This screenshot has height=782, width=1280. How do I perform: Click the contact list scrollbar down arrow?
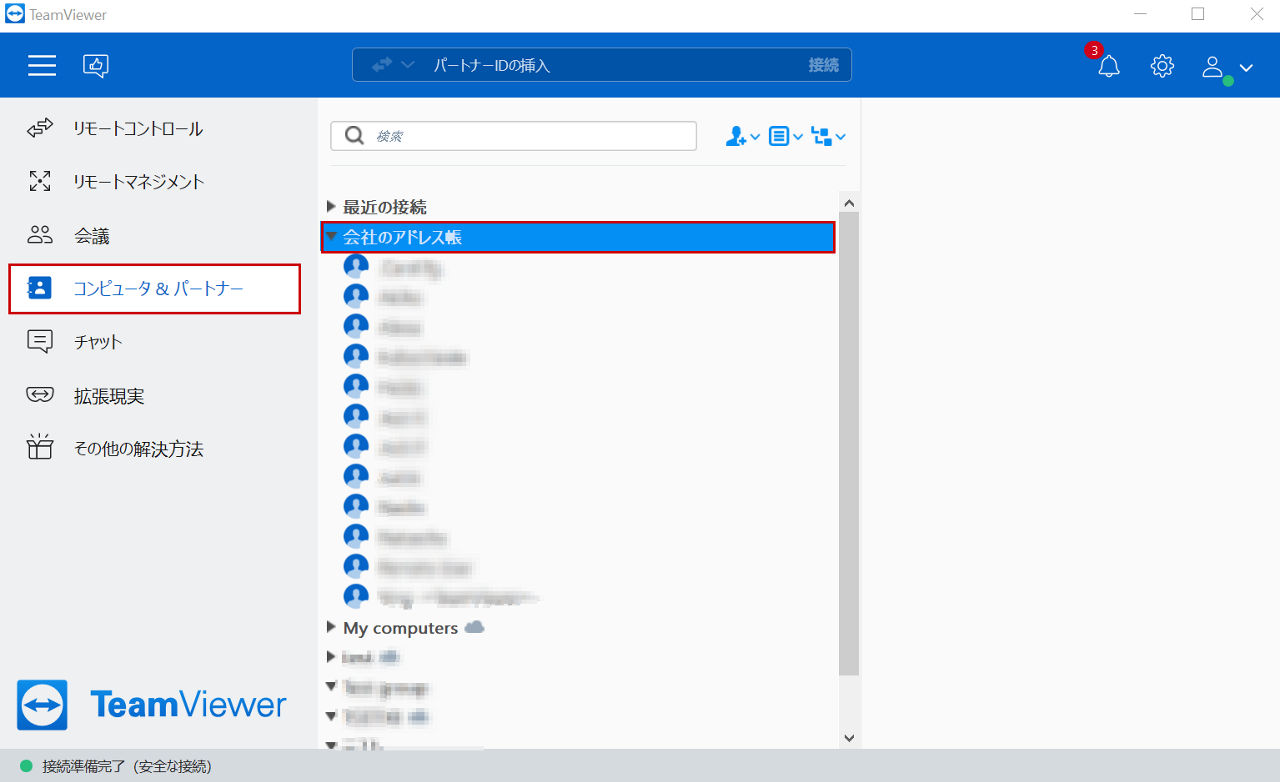coord(849,738)
